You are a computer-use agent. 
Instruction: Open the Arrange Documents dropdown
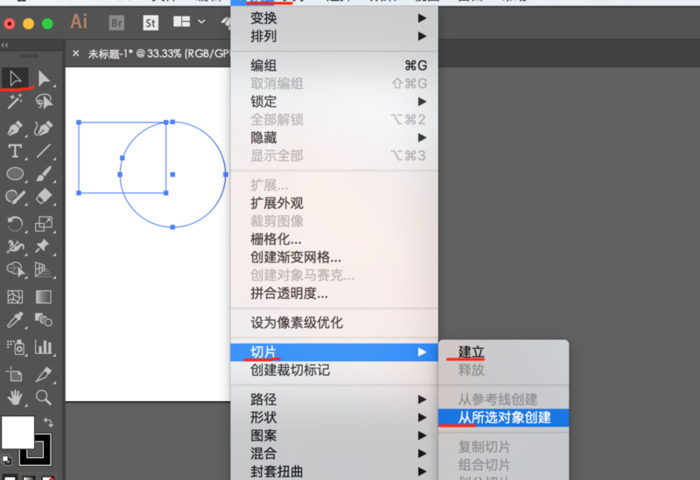(x=189, y=21)
